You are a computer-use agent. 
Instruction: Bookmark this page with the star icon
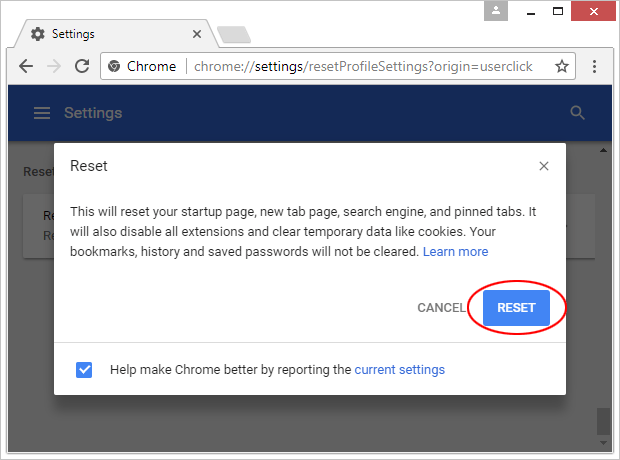click(561, 66)
